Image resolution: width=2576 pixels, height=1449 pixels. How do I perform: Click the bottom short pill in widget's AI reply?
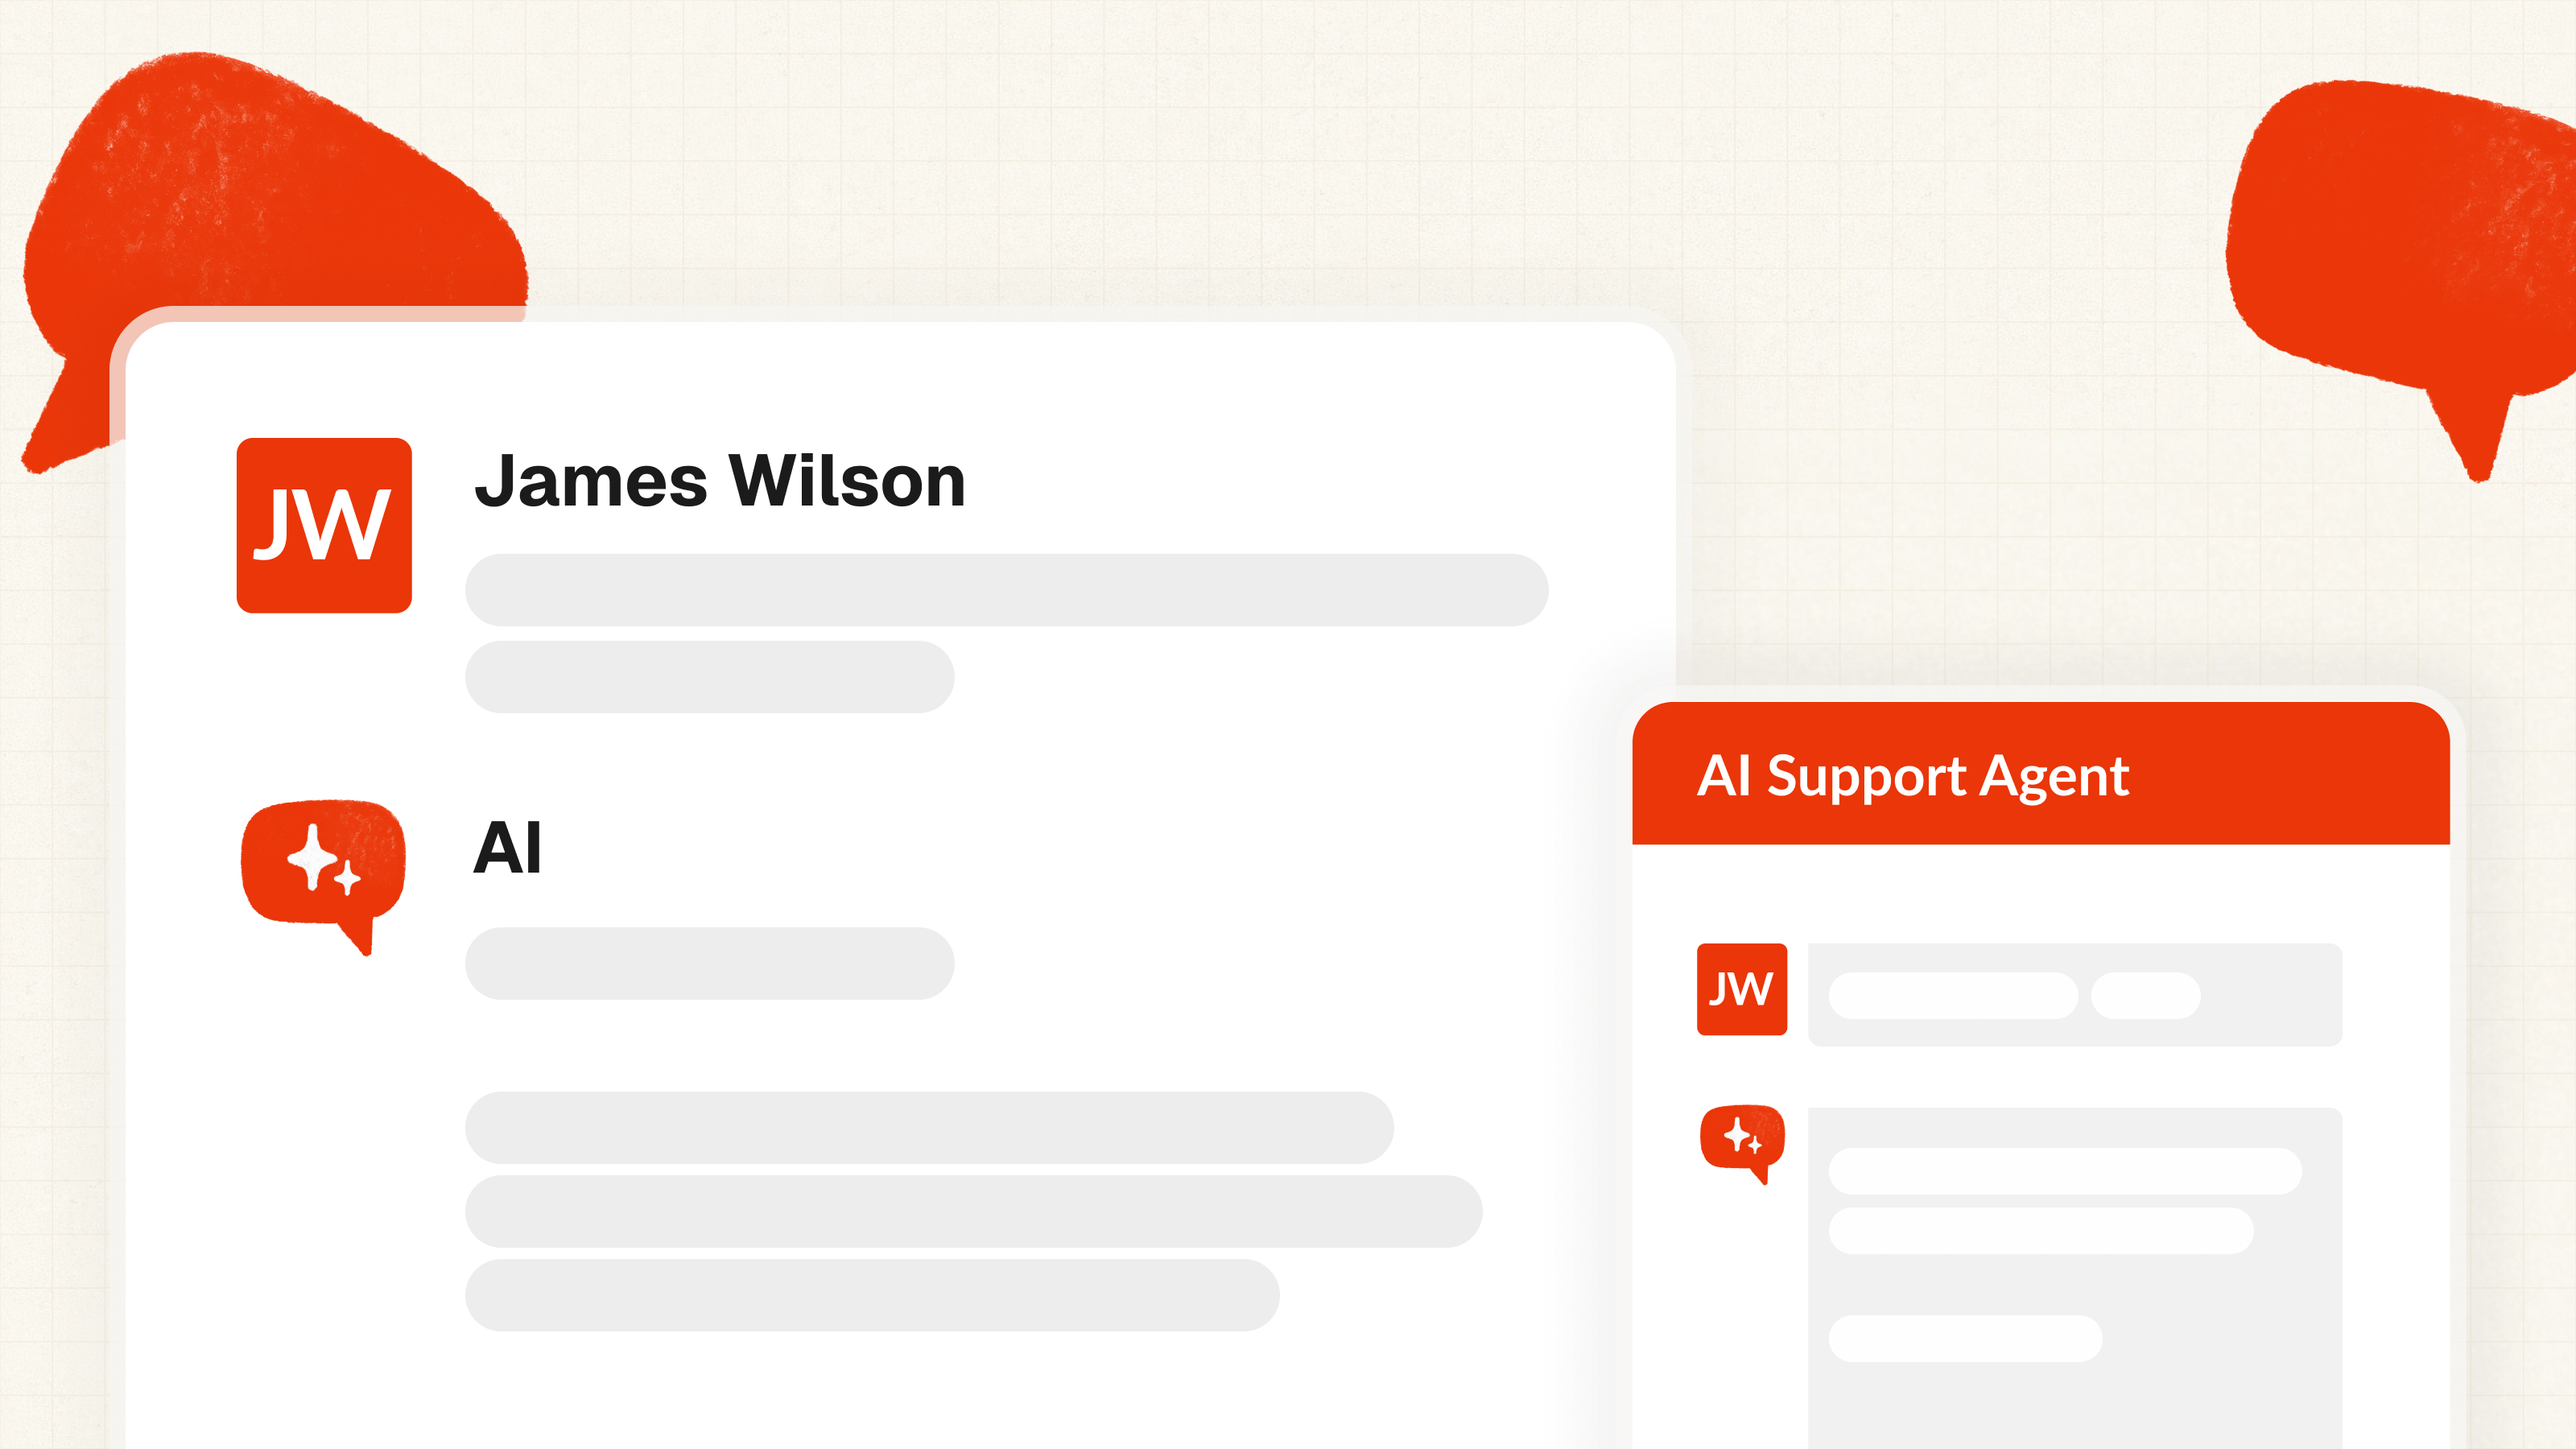click(1965, 1338)
